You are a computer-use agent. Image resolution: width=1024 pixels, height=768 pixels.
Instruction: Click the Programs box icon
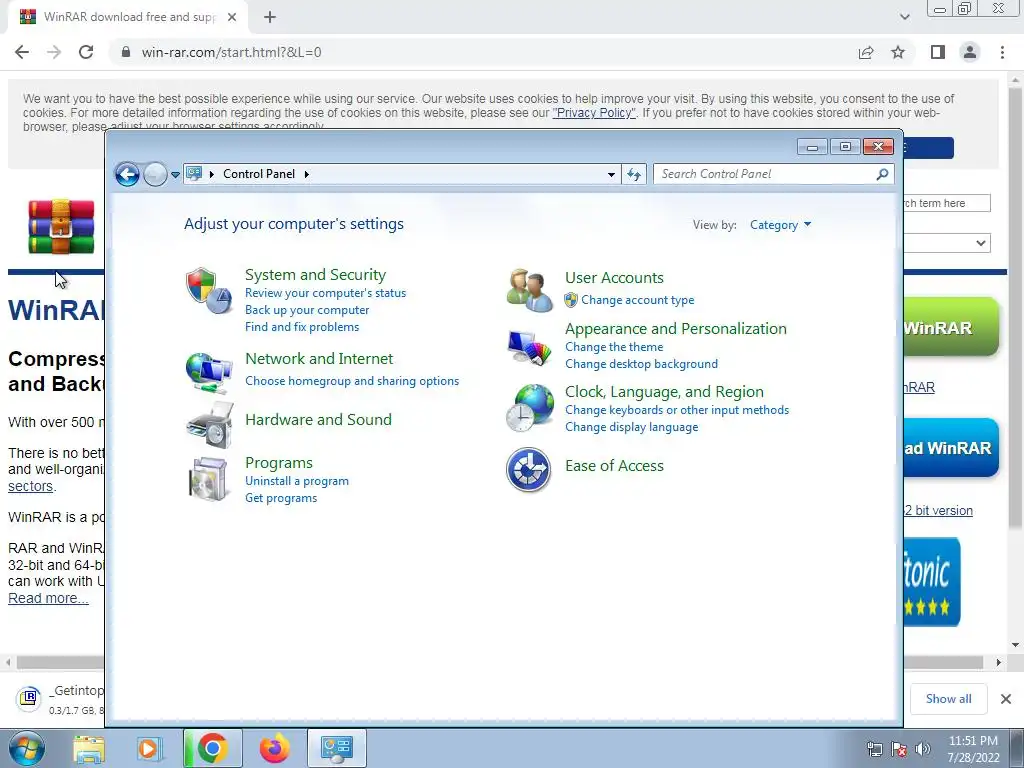(208, 479)
